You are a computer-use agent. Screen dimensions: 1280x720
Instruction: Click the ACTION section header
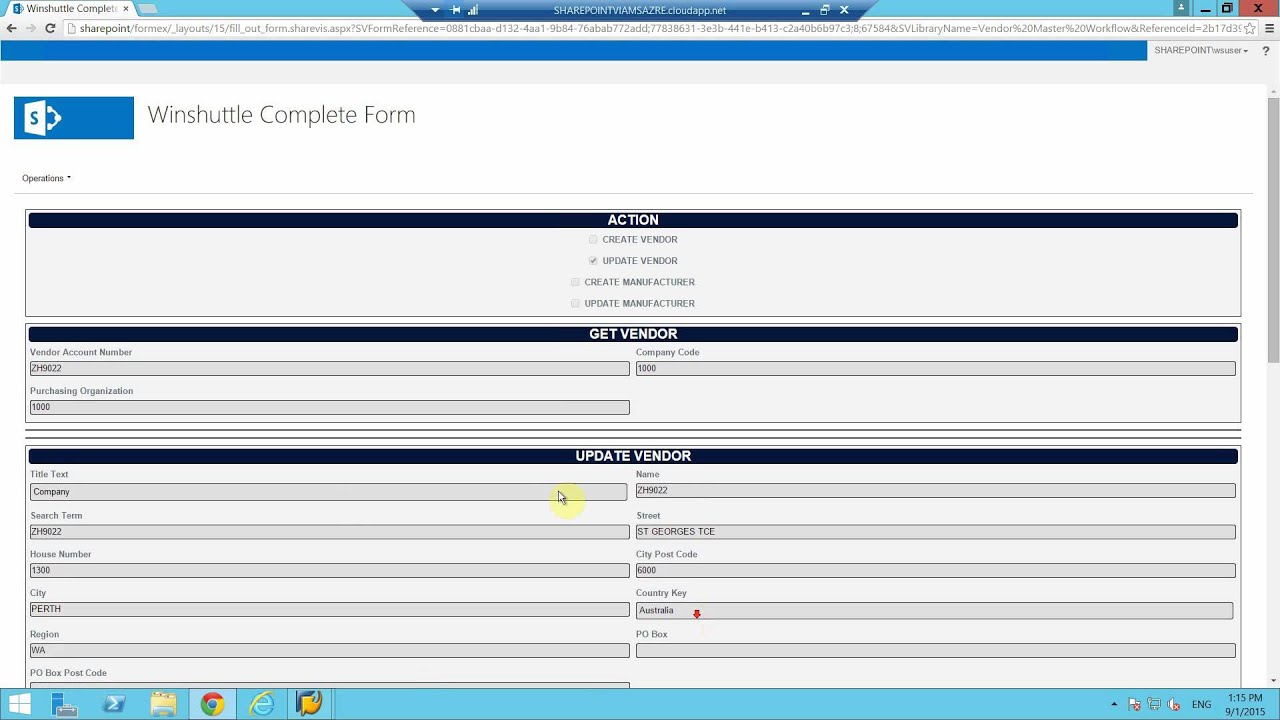[x=633, y=220]
